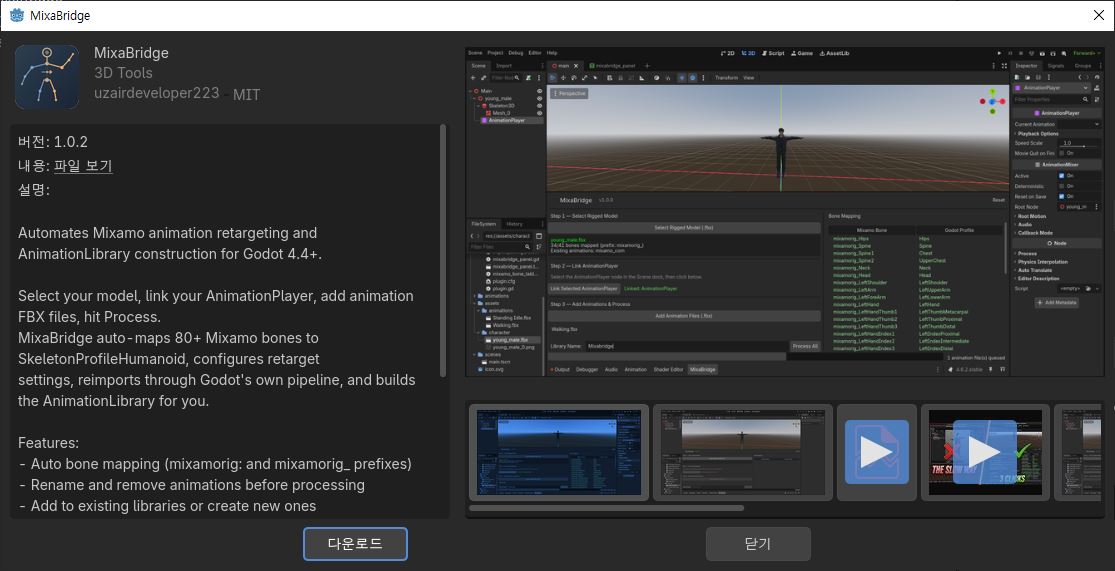This screenshot has height=571, width=1115.
Task: Play the plain blue video thumbnail
Action: (x=877, y=452)
